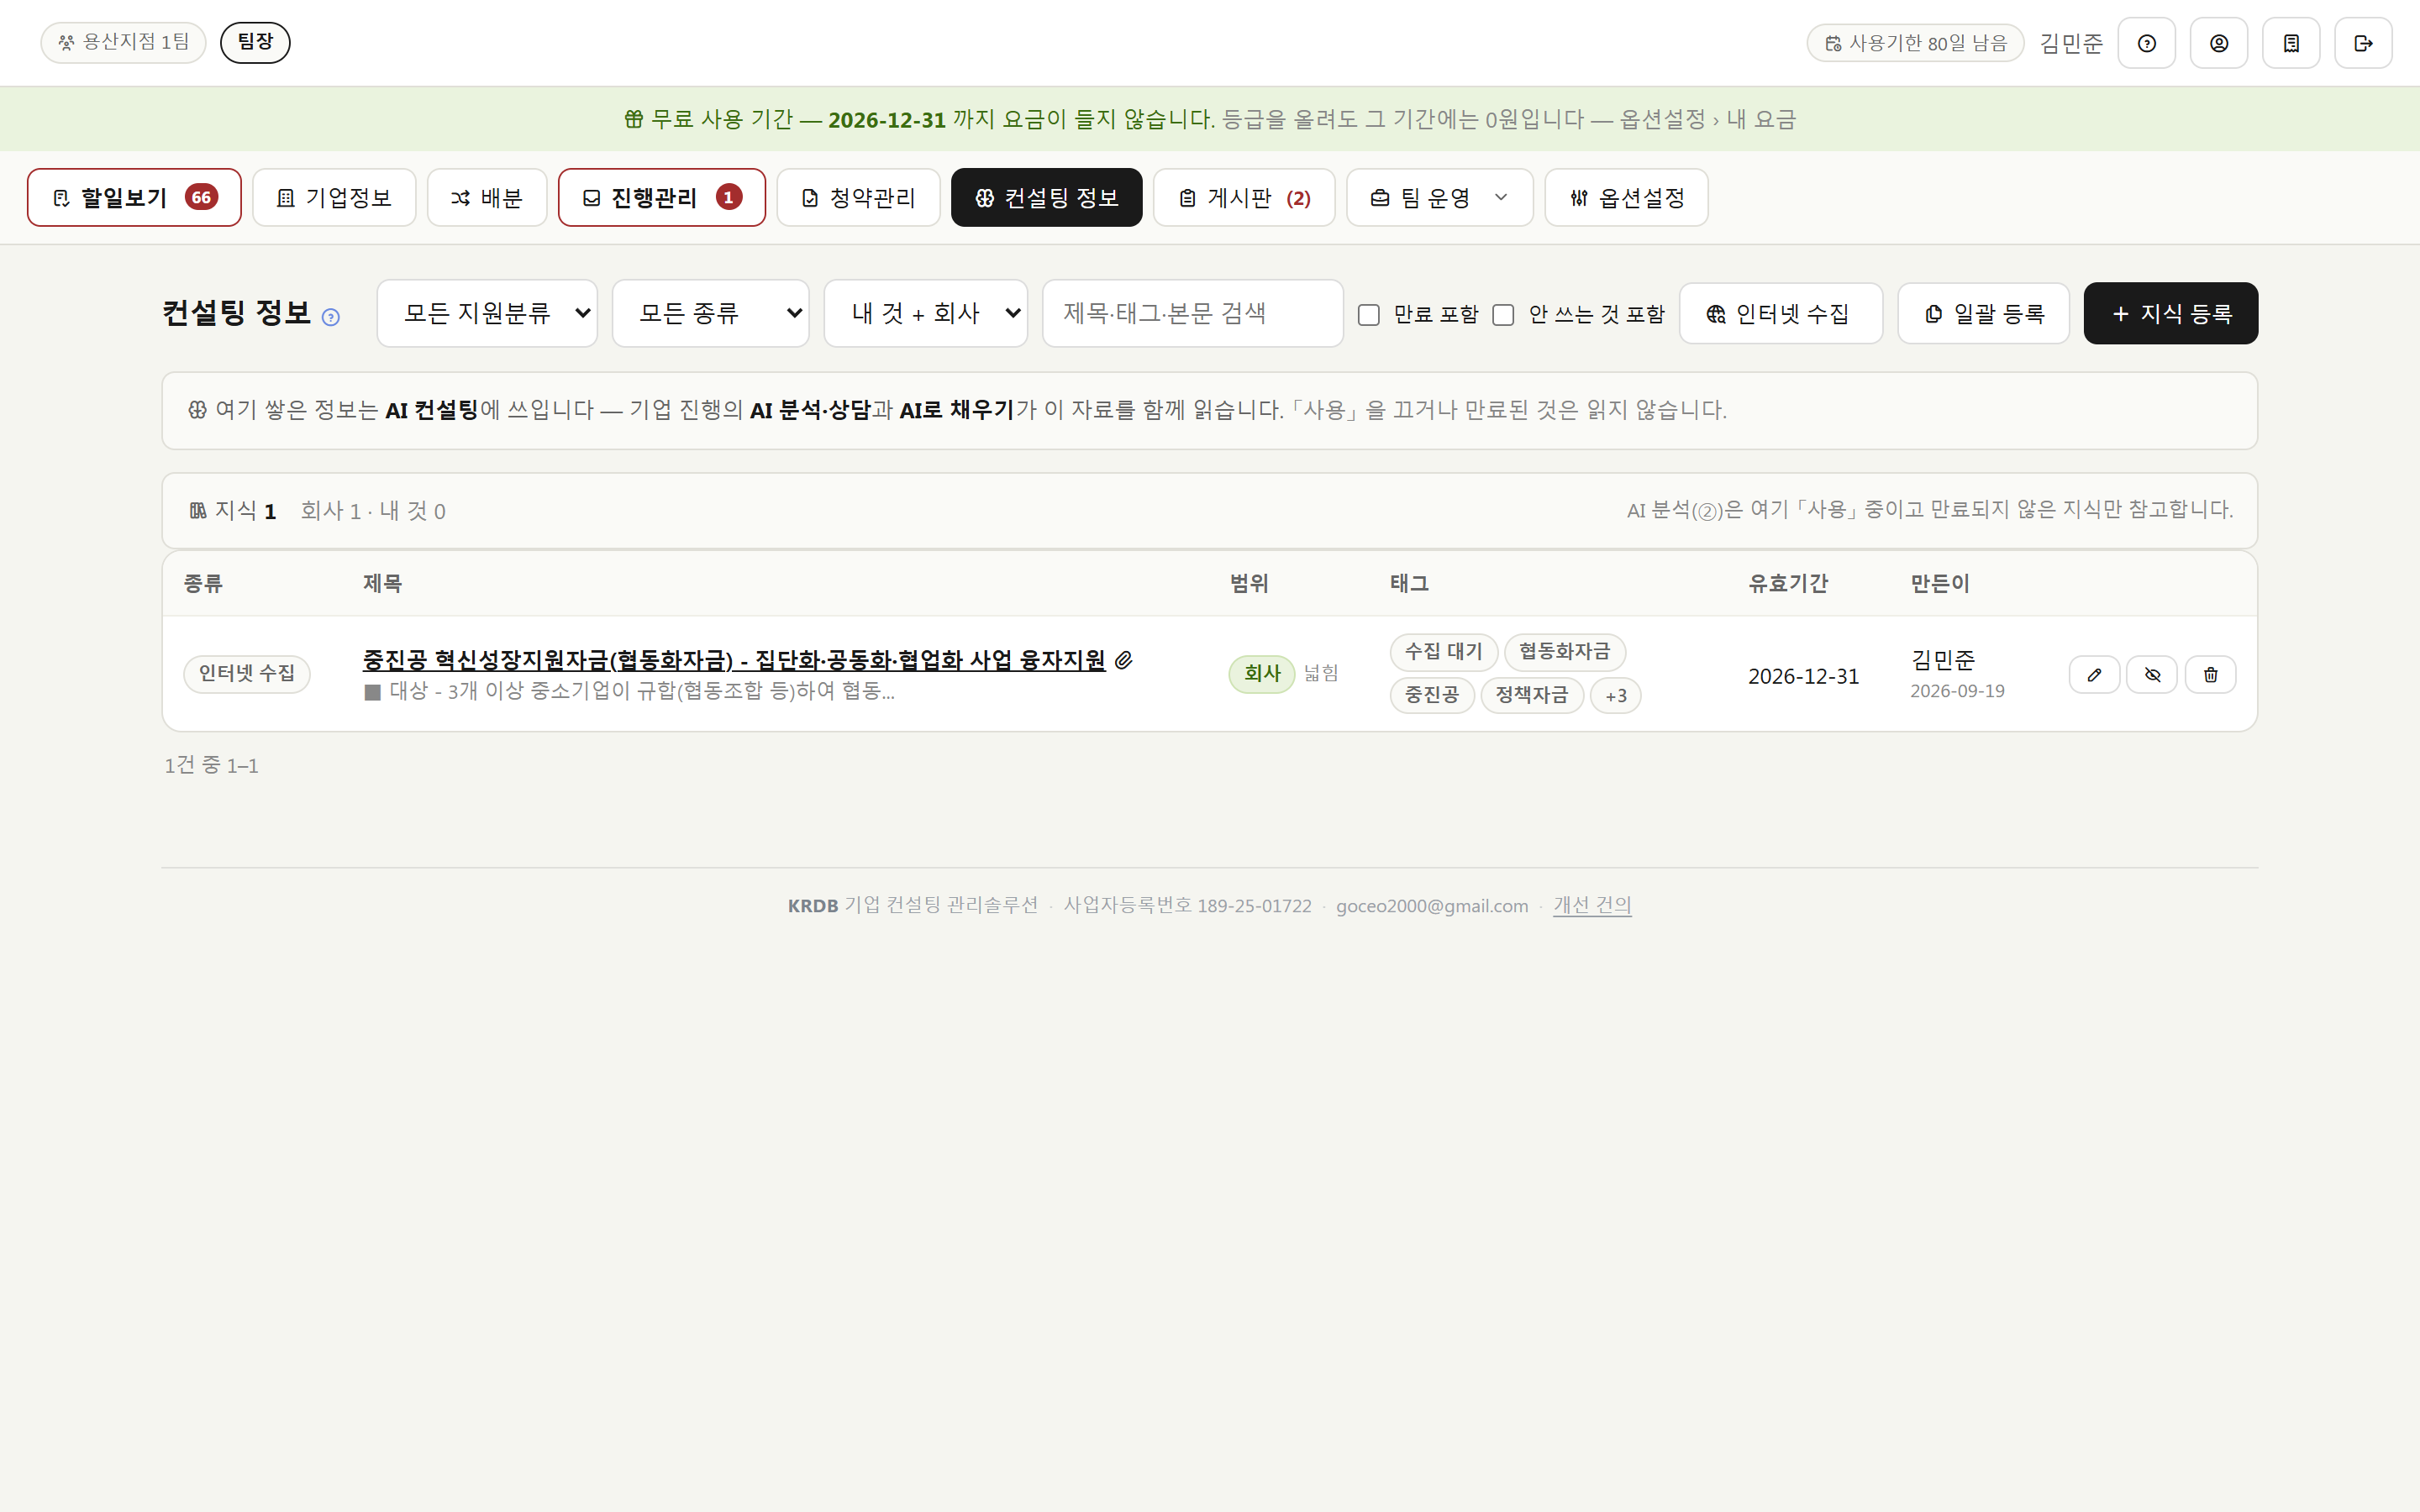Click the 인터넷 수집 button
This screenshot has height=1512, width=2420.
[x=1780, y=314]
